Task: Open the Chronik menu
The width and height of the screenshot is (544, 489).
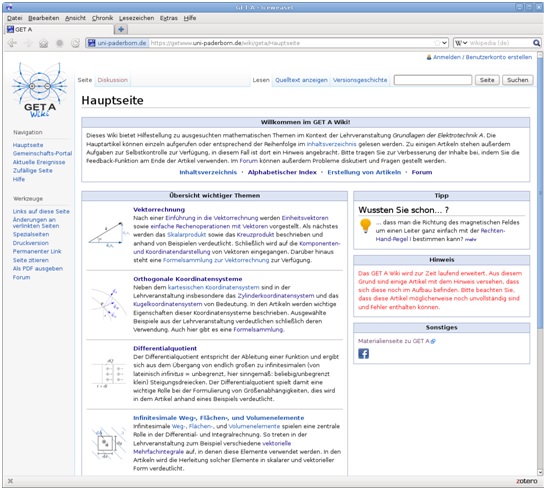Action: coord(102,18)
